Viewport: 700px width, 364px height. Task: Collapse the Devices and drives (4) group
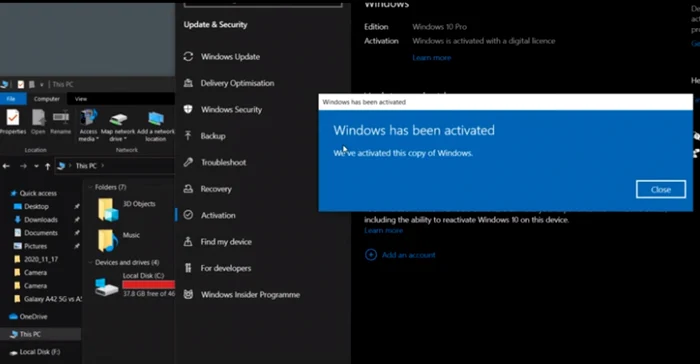91,262
